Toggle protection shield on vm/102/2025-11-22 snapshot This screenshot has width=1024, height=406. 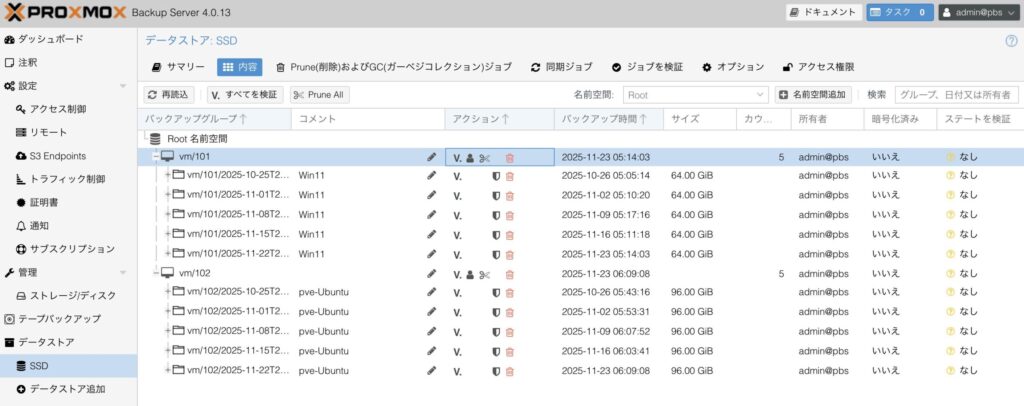pyautogui.click(x=495, y=370)
